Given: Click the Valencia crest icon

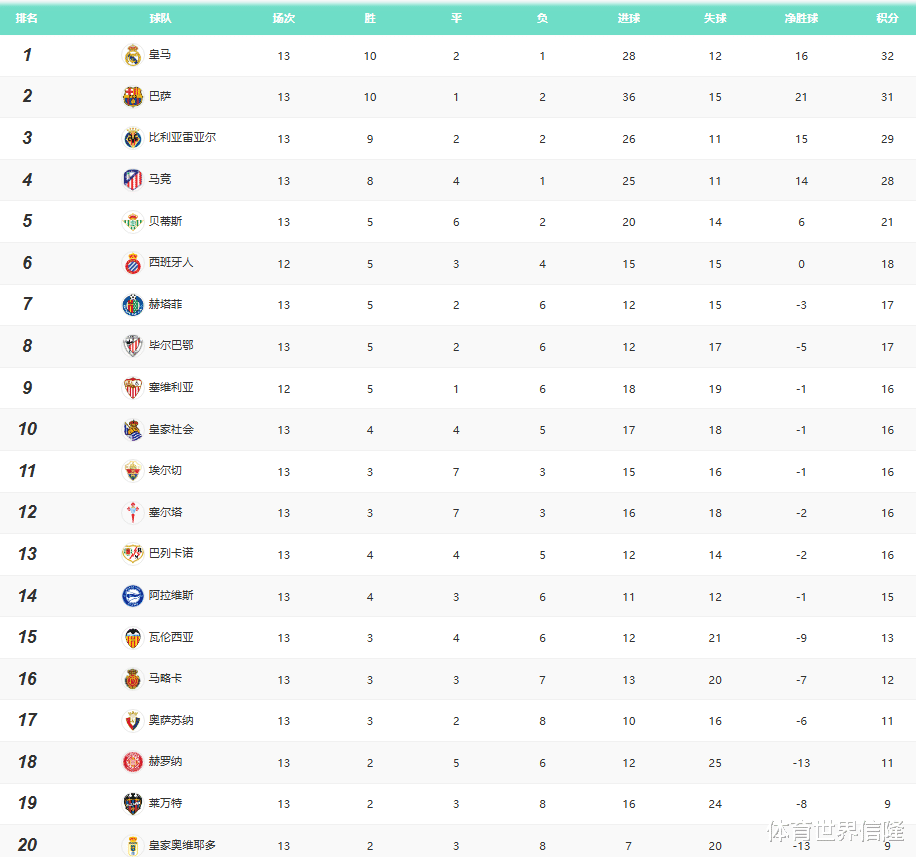Looking at the screenshot, I should [x=133, y=638].
